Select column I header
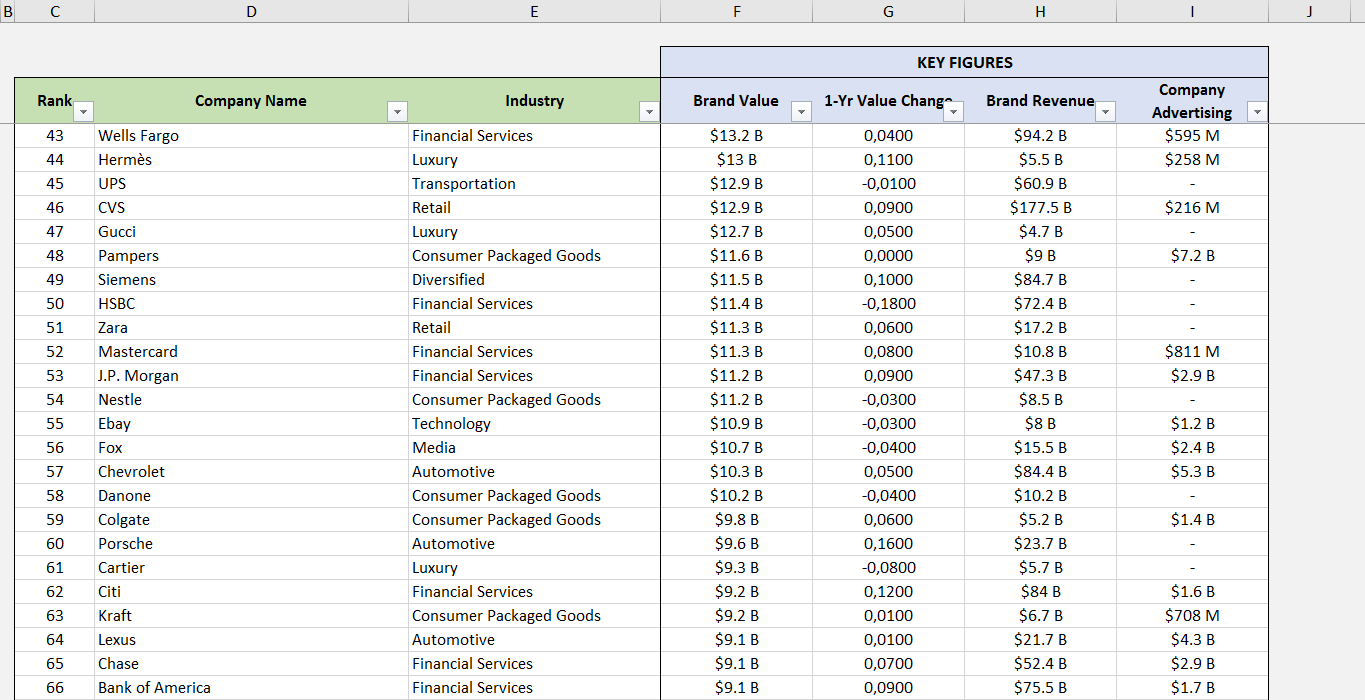This screenshot has width=1365, height=700. coord(1192,11)
